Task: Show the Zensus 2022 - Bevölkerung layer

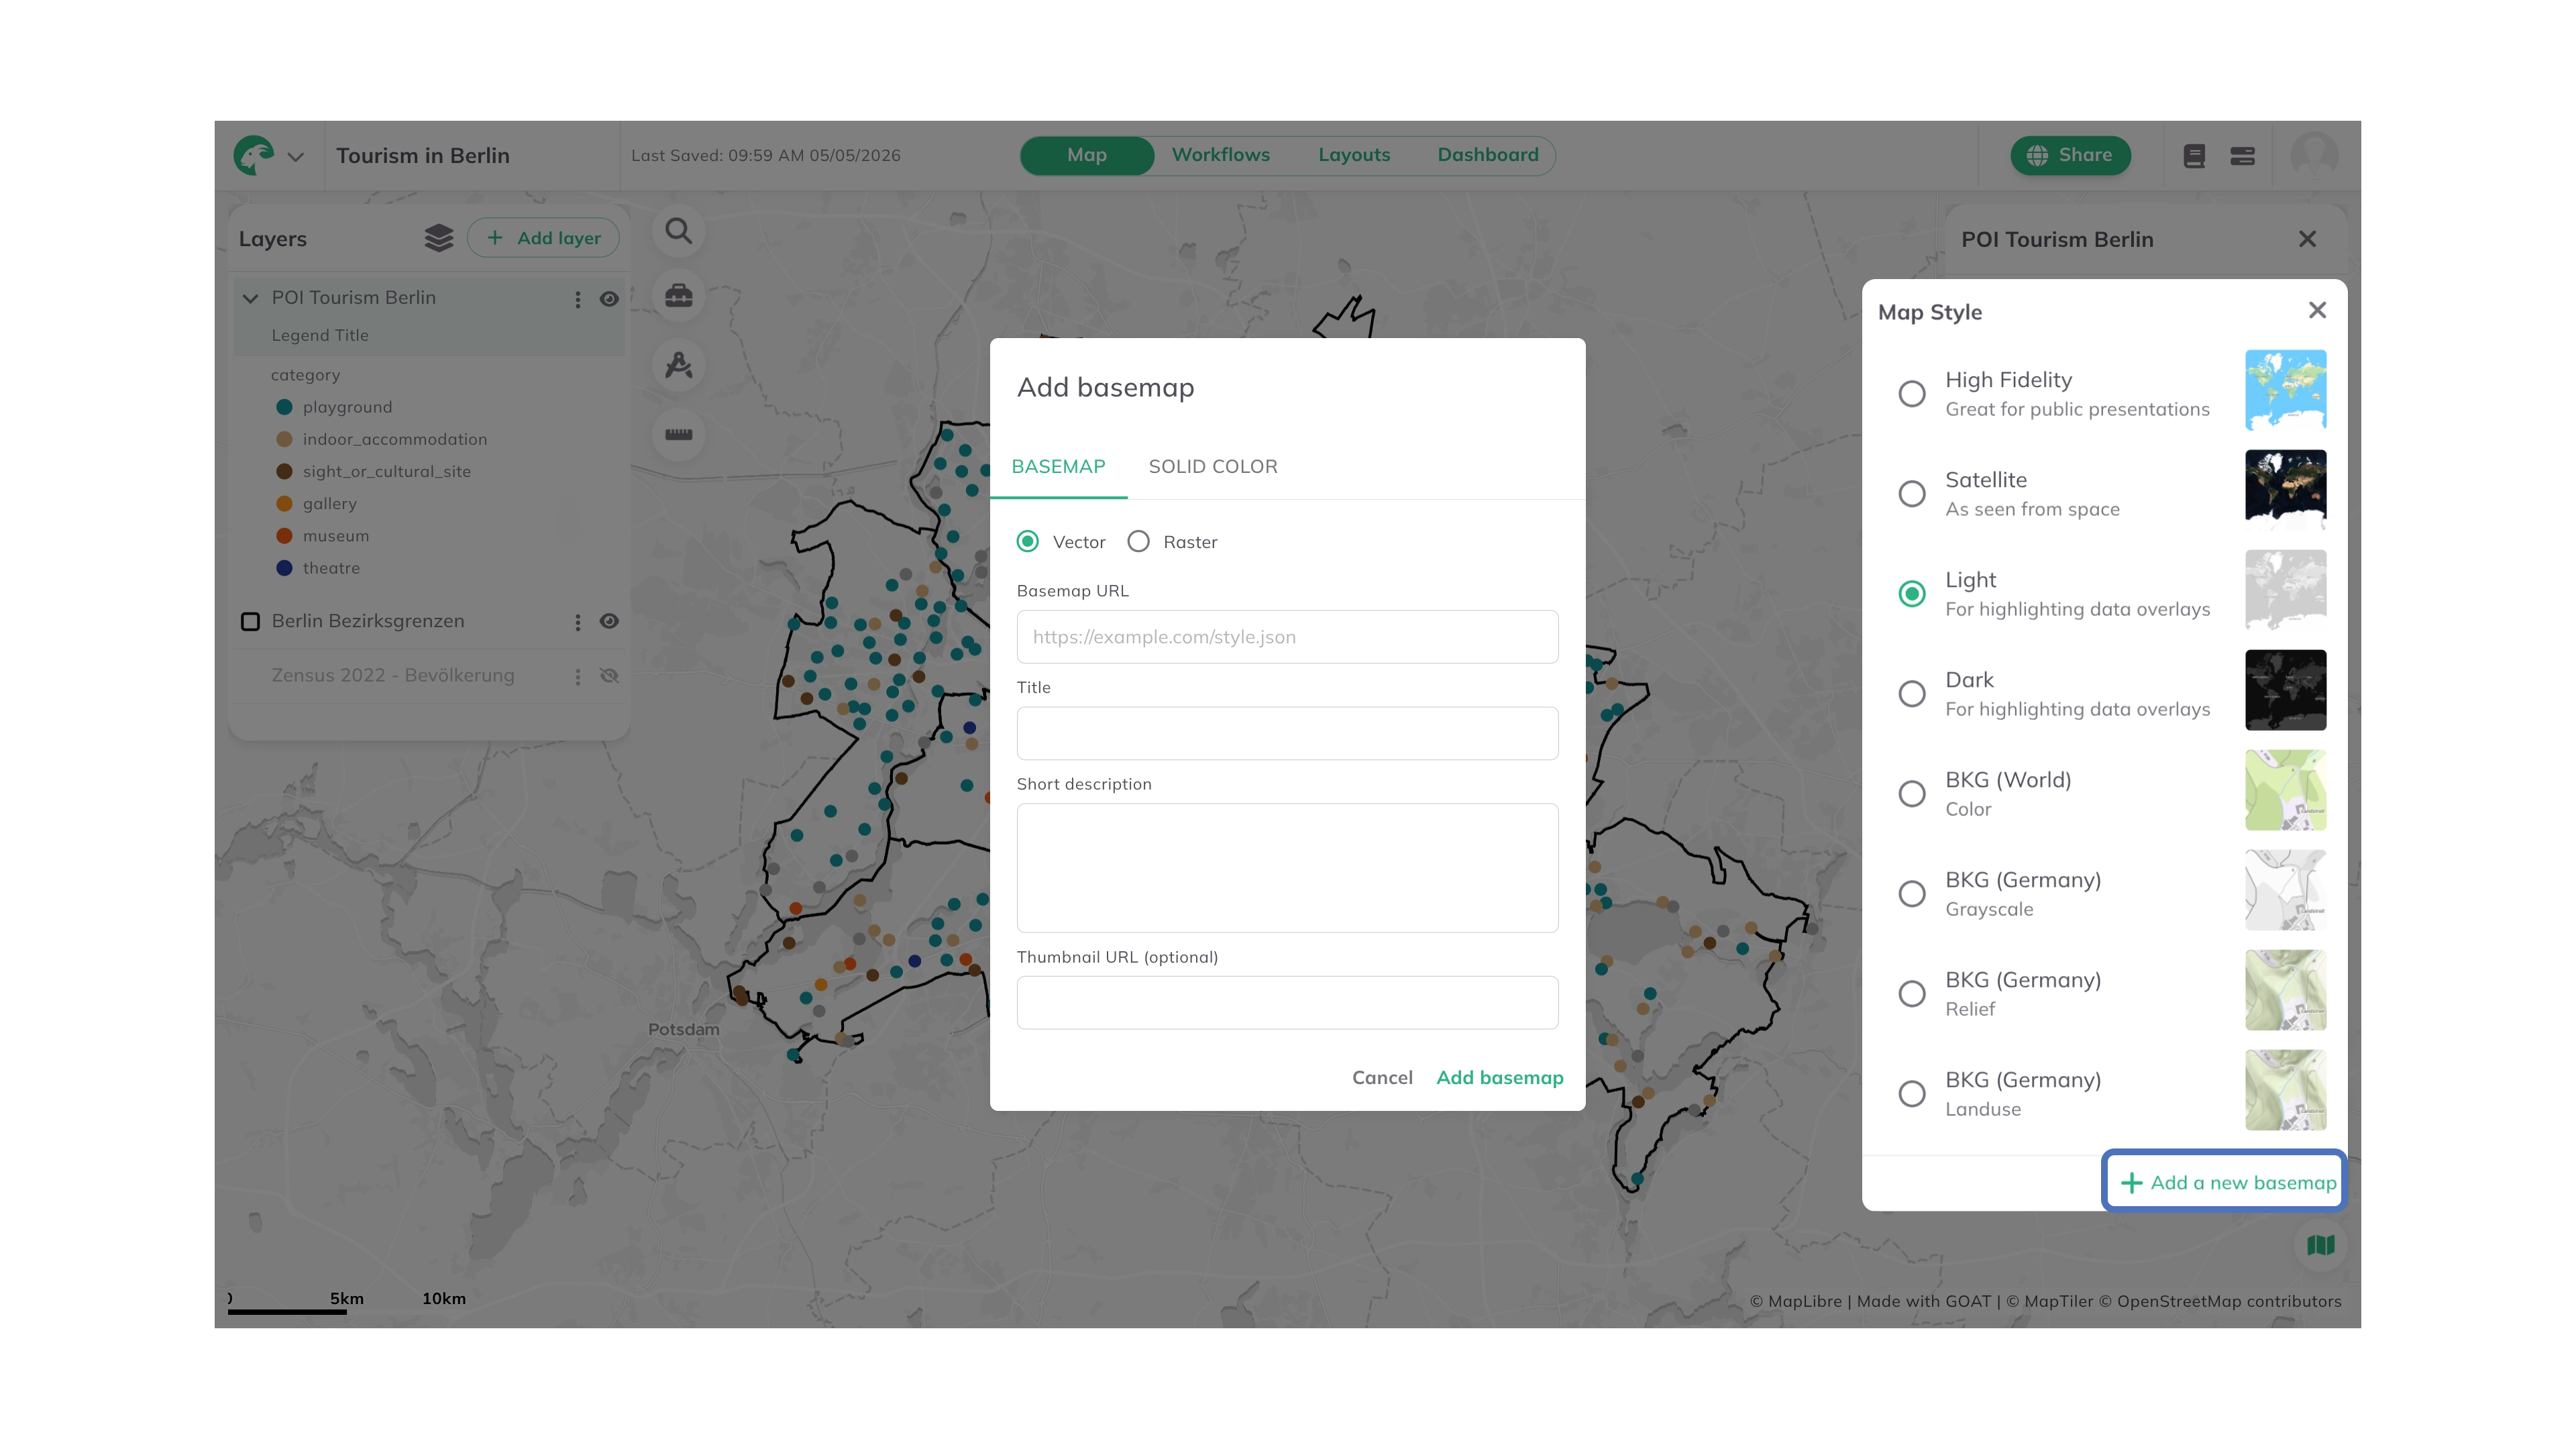Action: point(609,676)
